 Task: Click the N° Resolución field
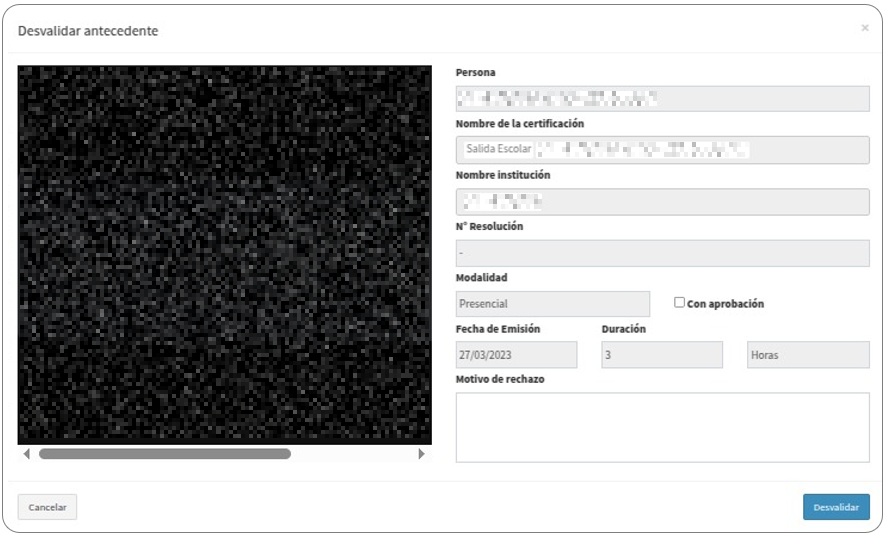click(x=662, y=253)
